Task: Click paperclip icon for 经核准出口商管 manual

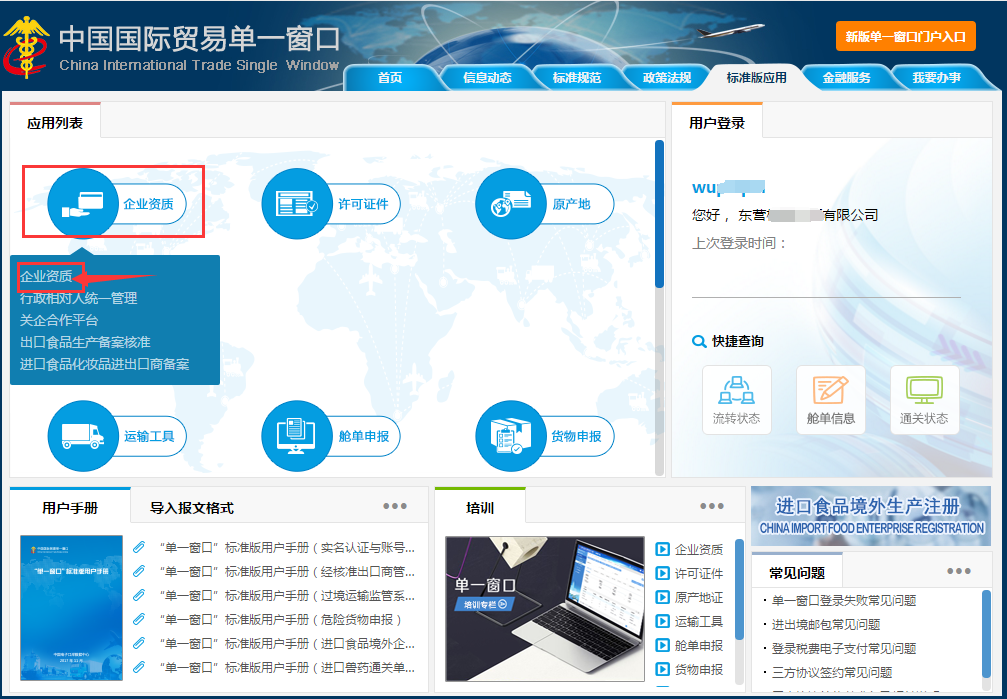Action: click(139, 571)
